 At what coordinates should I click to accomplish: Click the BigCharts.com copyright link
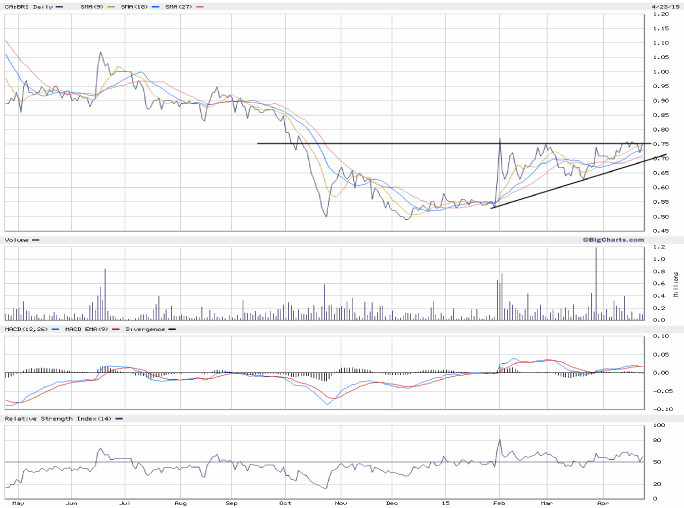click(x=611, y=239)
